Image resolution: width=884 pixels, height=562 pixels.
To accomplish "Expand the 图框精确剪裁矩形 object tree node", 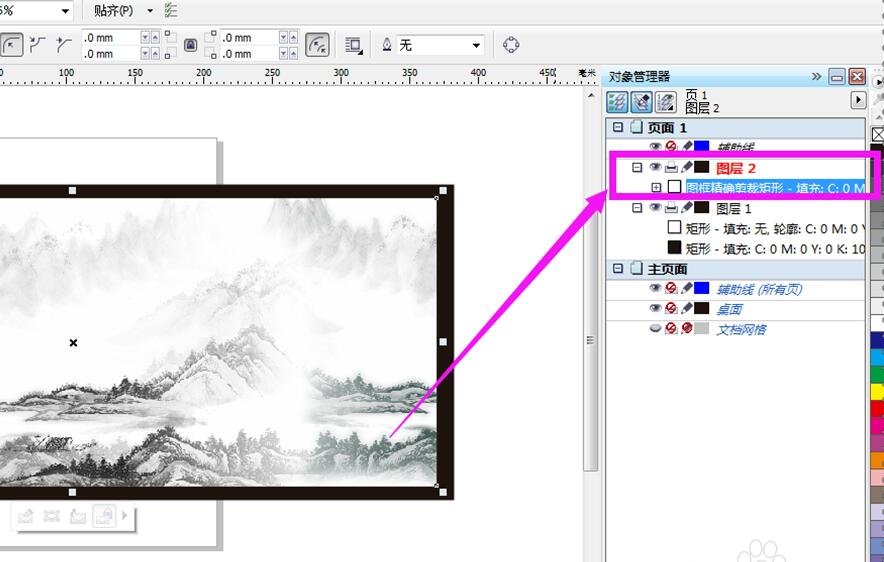I will 656,187.
